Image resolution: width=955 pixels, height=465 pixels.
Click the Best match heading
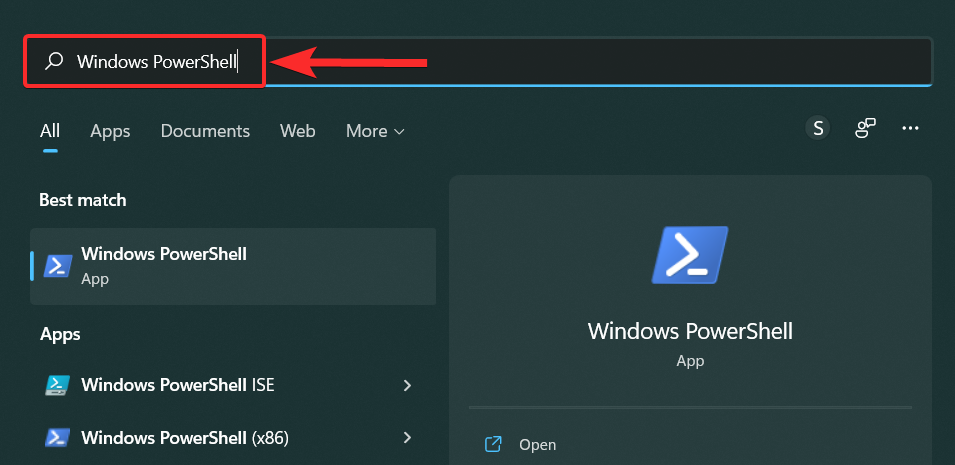(83, 200)
